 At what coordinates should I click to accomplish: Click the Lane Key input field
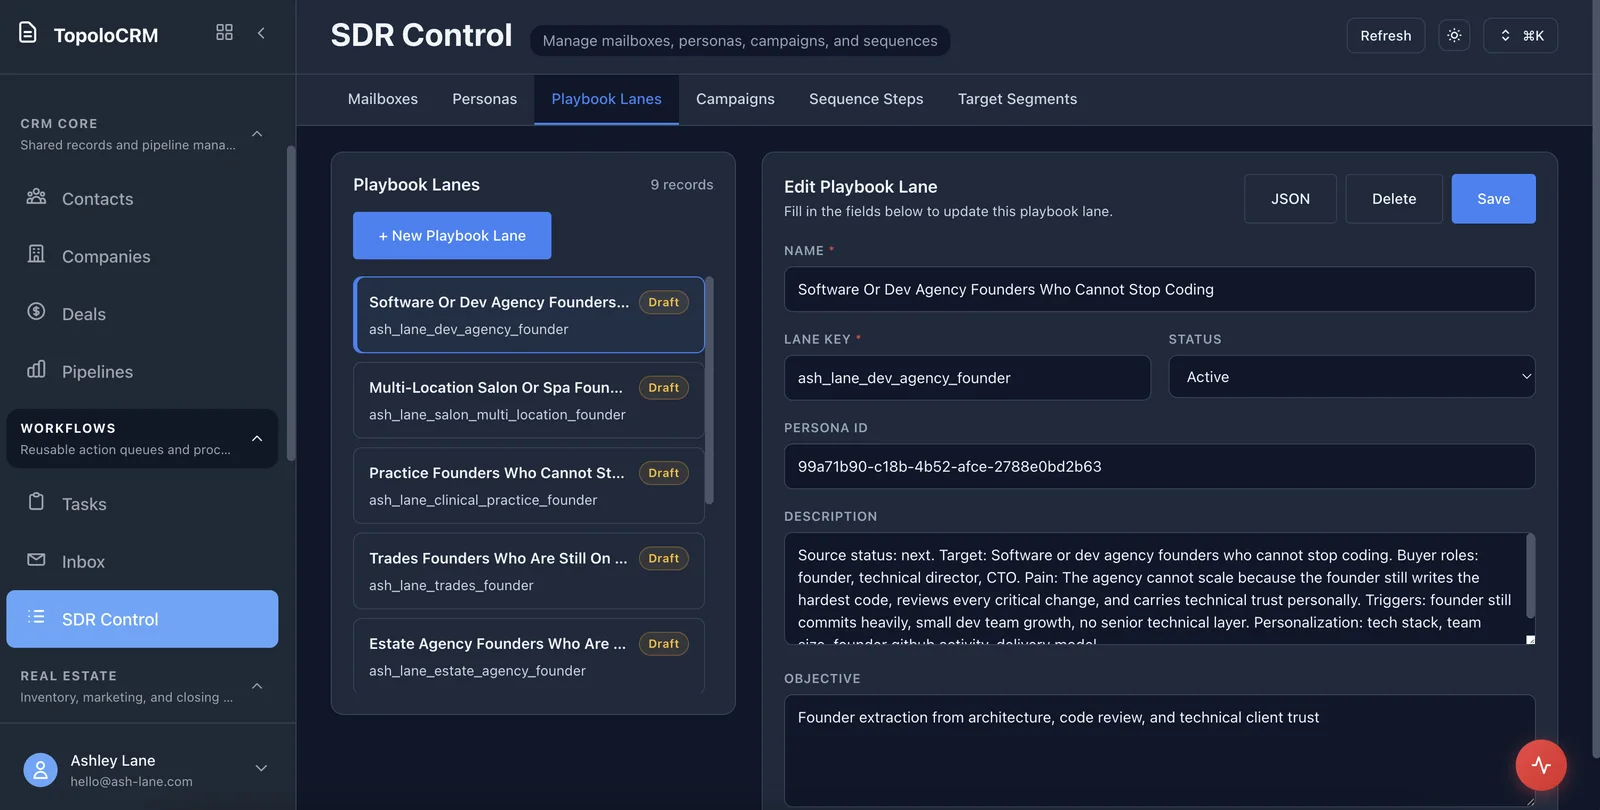pyautogui.click(x=967, y=378)
